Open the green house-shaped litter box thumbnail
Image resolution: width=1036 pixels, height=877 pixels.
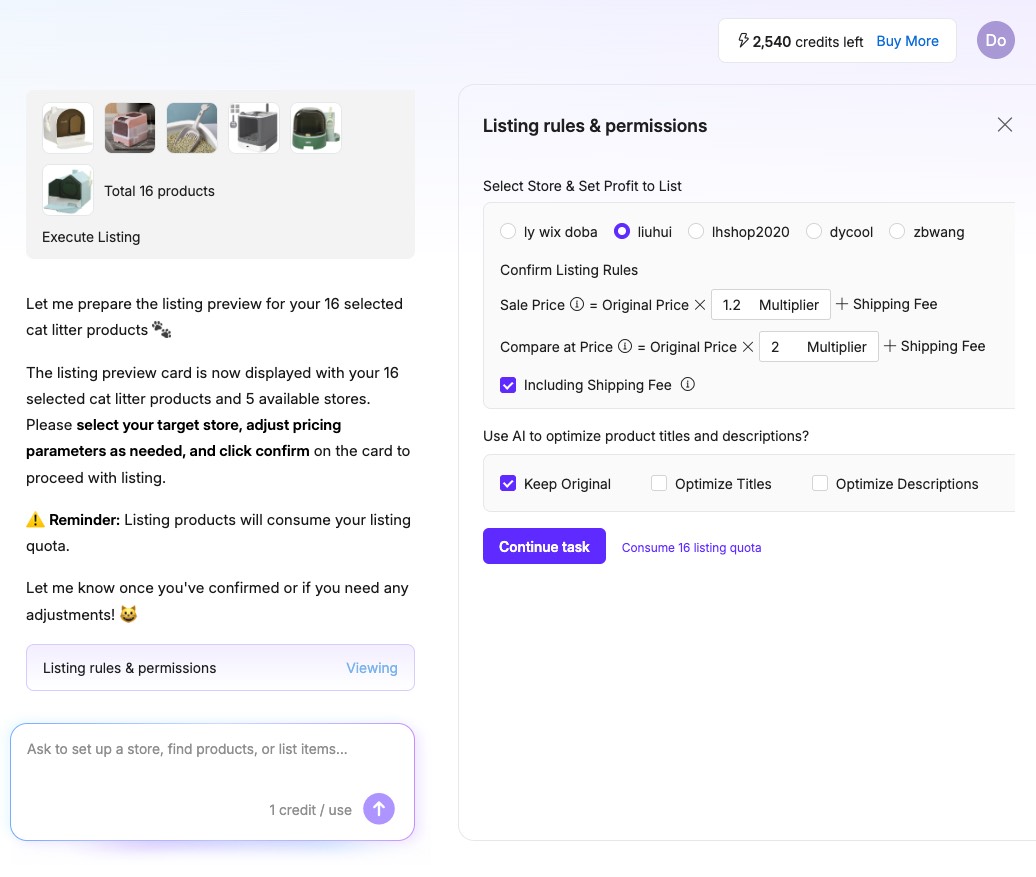[67, 190]
